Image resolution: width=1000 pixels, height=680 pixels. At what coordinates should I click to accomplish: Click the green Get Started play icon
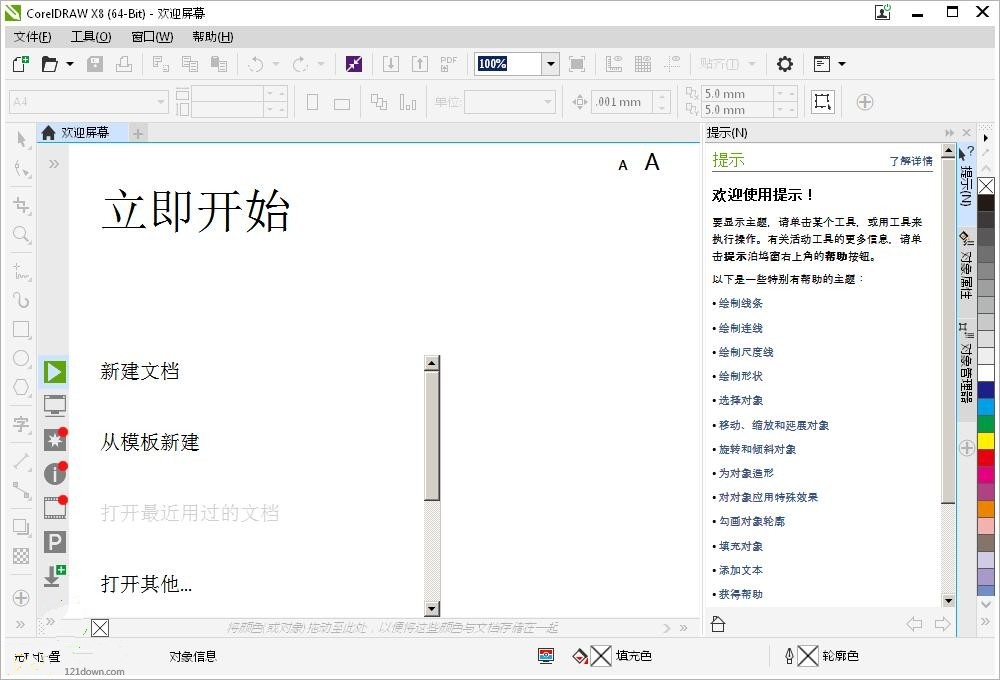pos(55,372)
